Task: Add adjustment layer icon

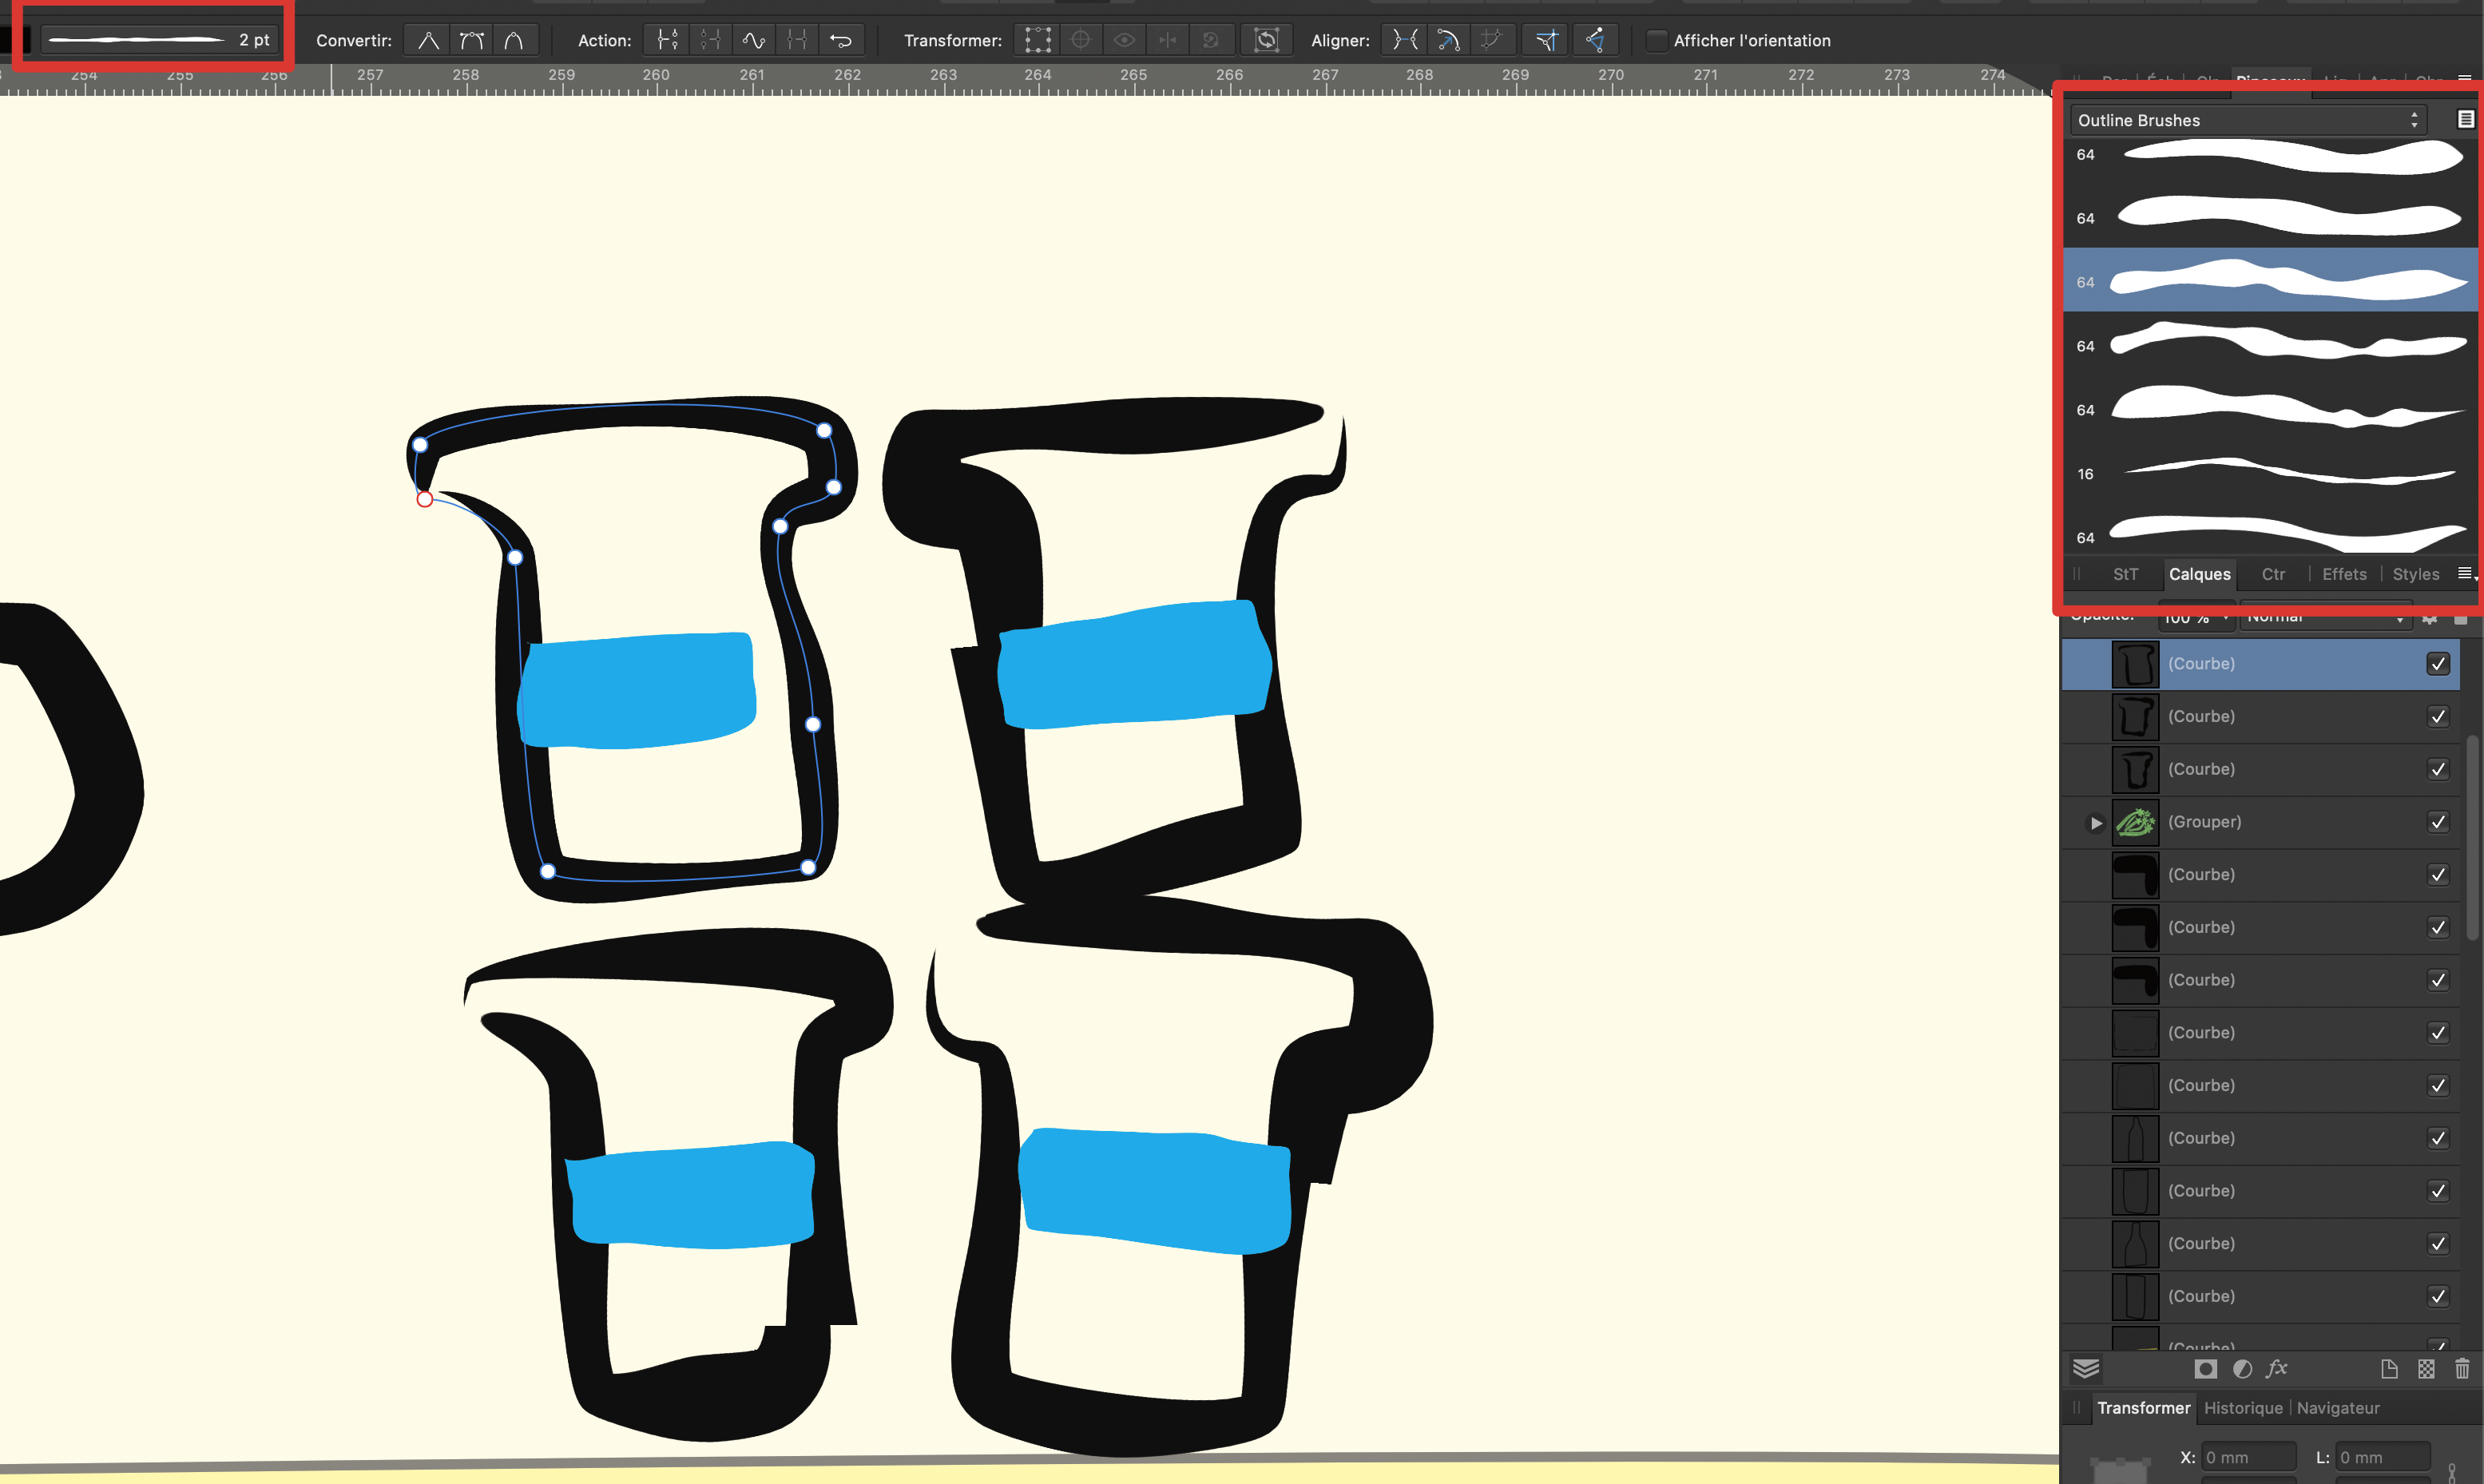Action: click(2242, 1369)
